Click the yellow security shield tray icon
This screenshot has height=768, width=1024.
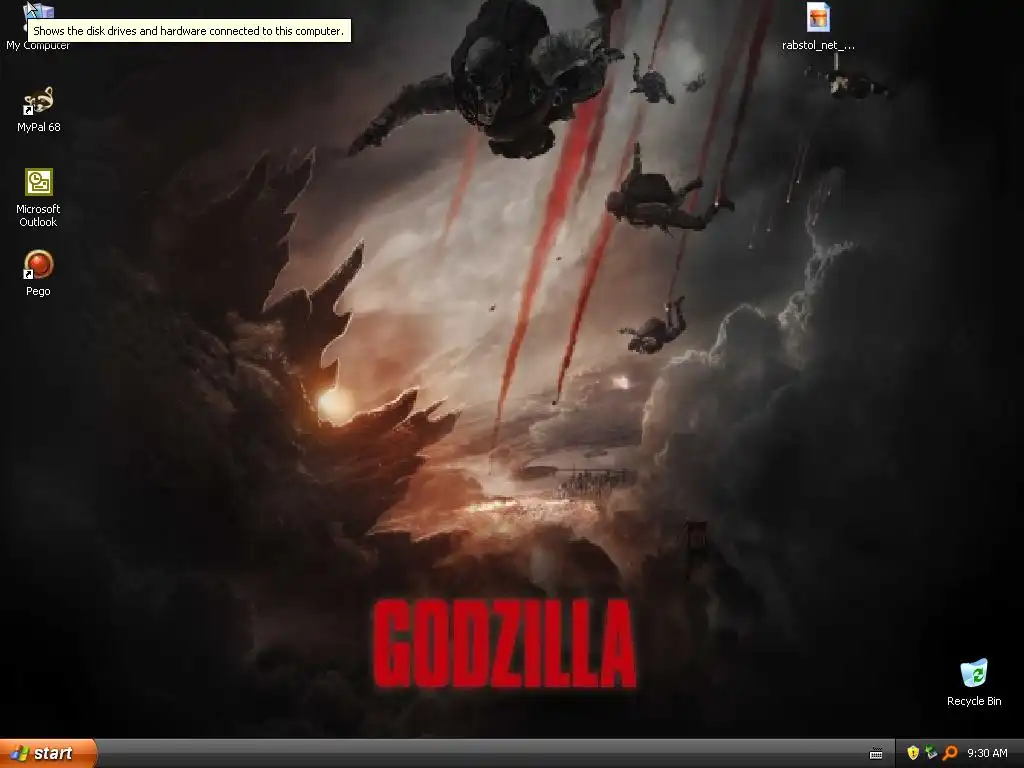(913, 753)
